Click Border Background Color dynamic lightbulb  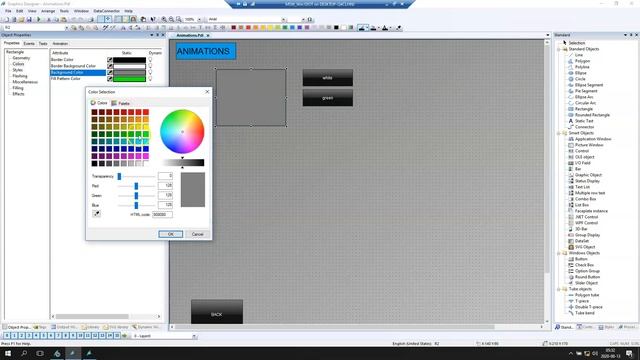[x=150, y=66]
